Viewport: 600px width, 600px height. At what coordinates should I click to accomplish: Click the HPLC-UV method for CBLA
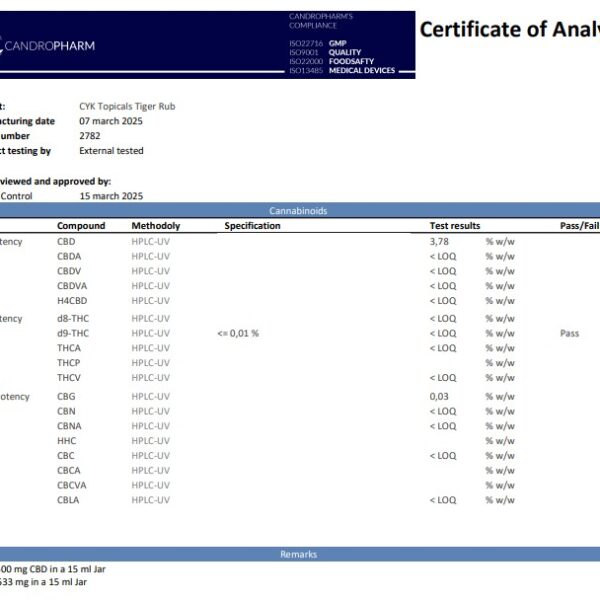click(x=151, y=500)
